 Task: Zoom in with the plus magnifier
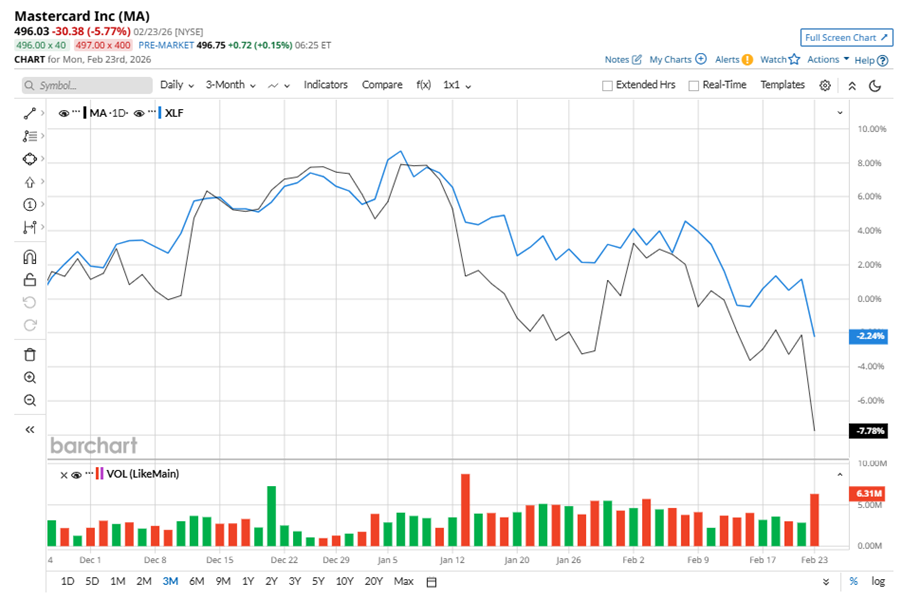pyautogui.click(x=29, y=378)
